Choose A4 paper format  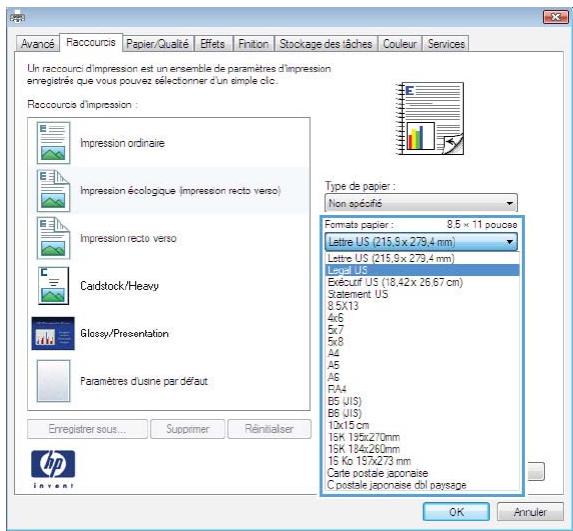click(422, 353)
